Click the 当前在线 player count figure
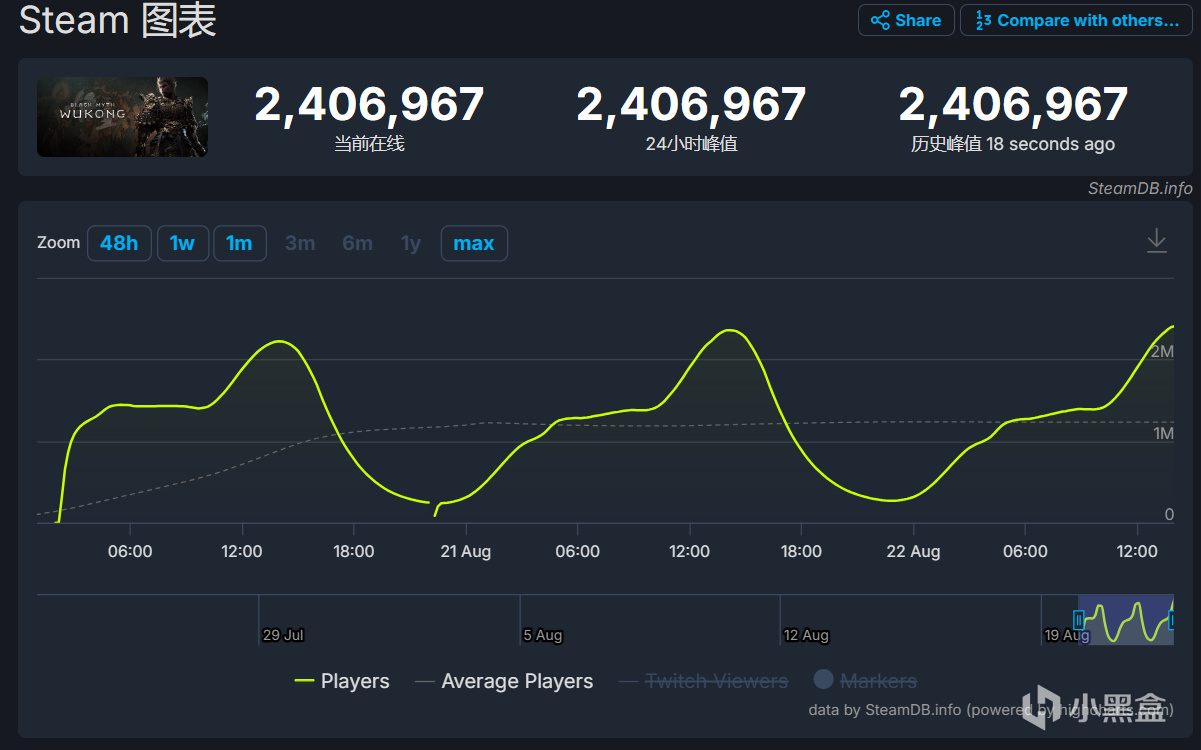The image size is (1201, 750). point(369,105)
